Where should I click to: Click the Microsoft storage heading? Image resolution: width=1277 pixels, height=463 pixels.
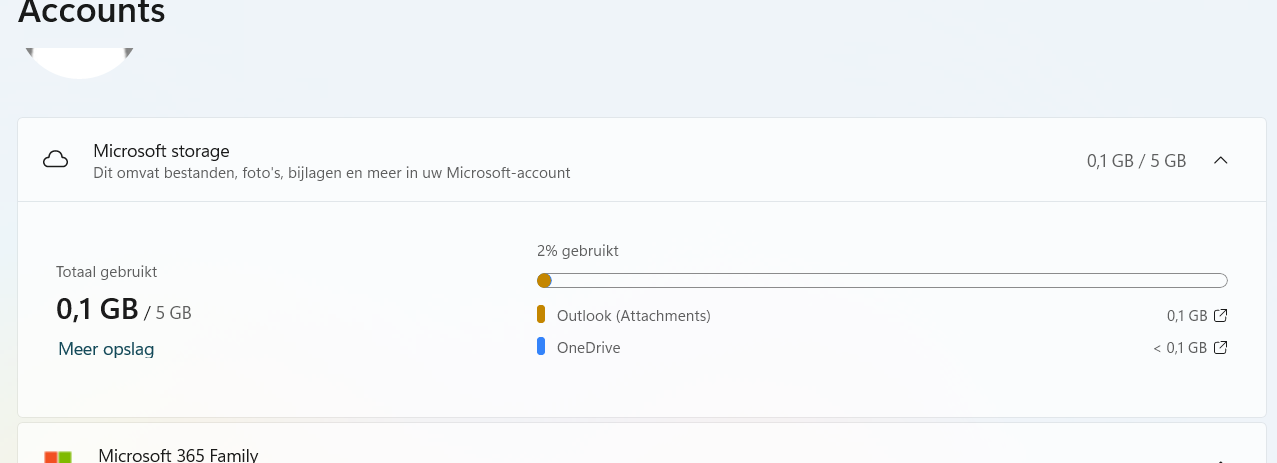pos(161,151)
